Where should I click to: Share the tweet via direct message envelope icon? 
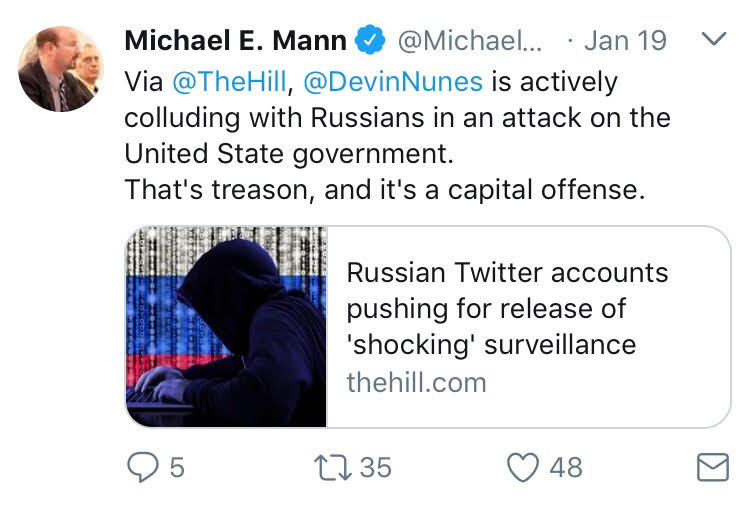[713, 467]
